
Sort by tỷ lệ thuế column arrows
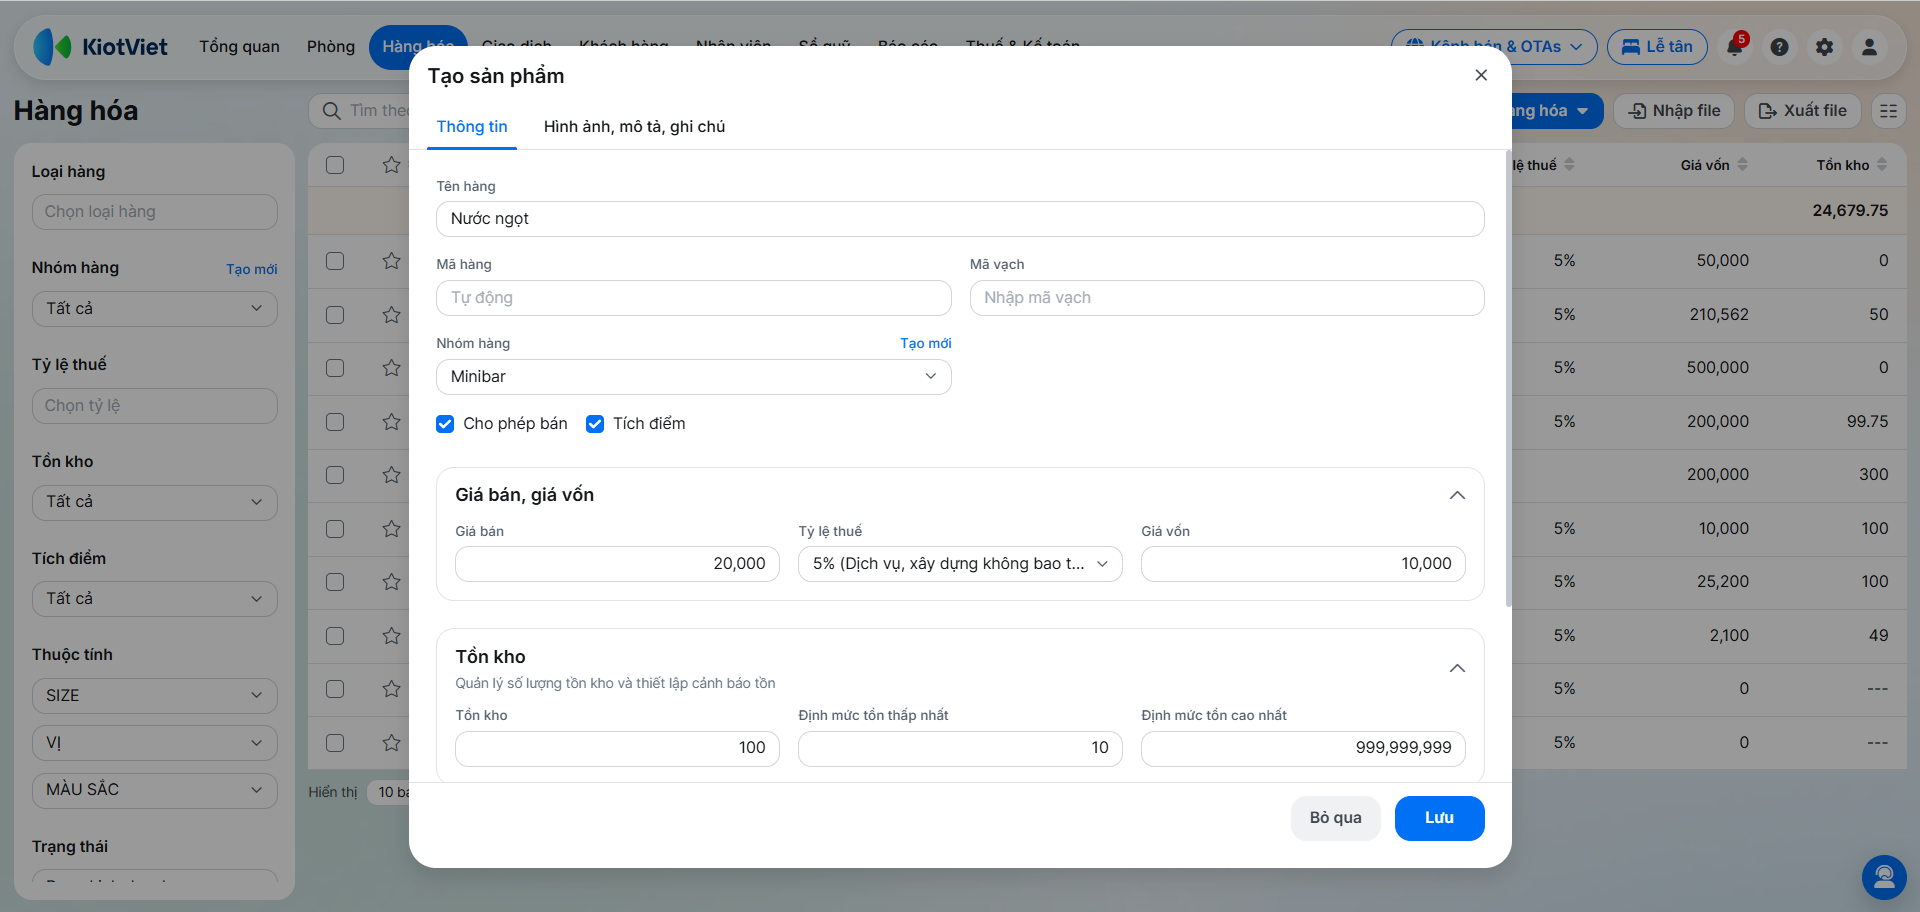click(1569, 164)
